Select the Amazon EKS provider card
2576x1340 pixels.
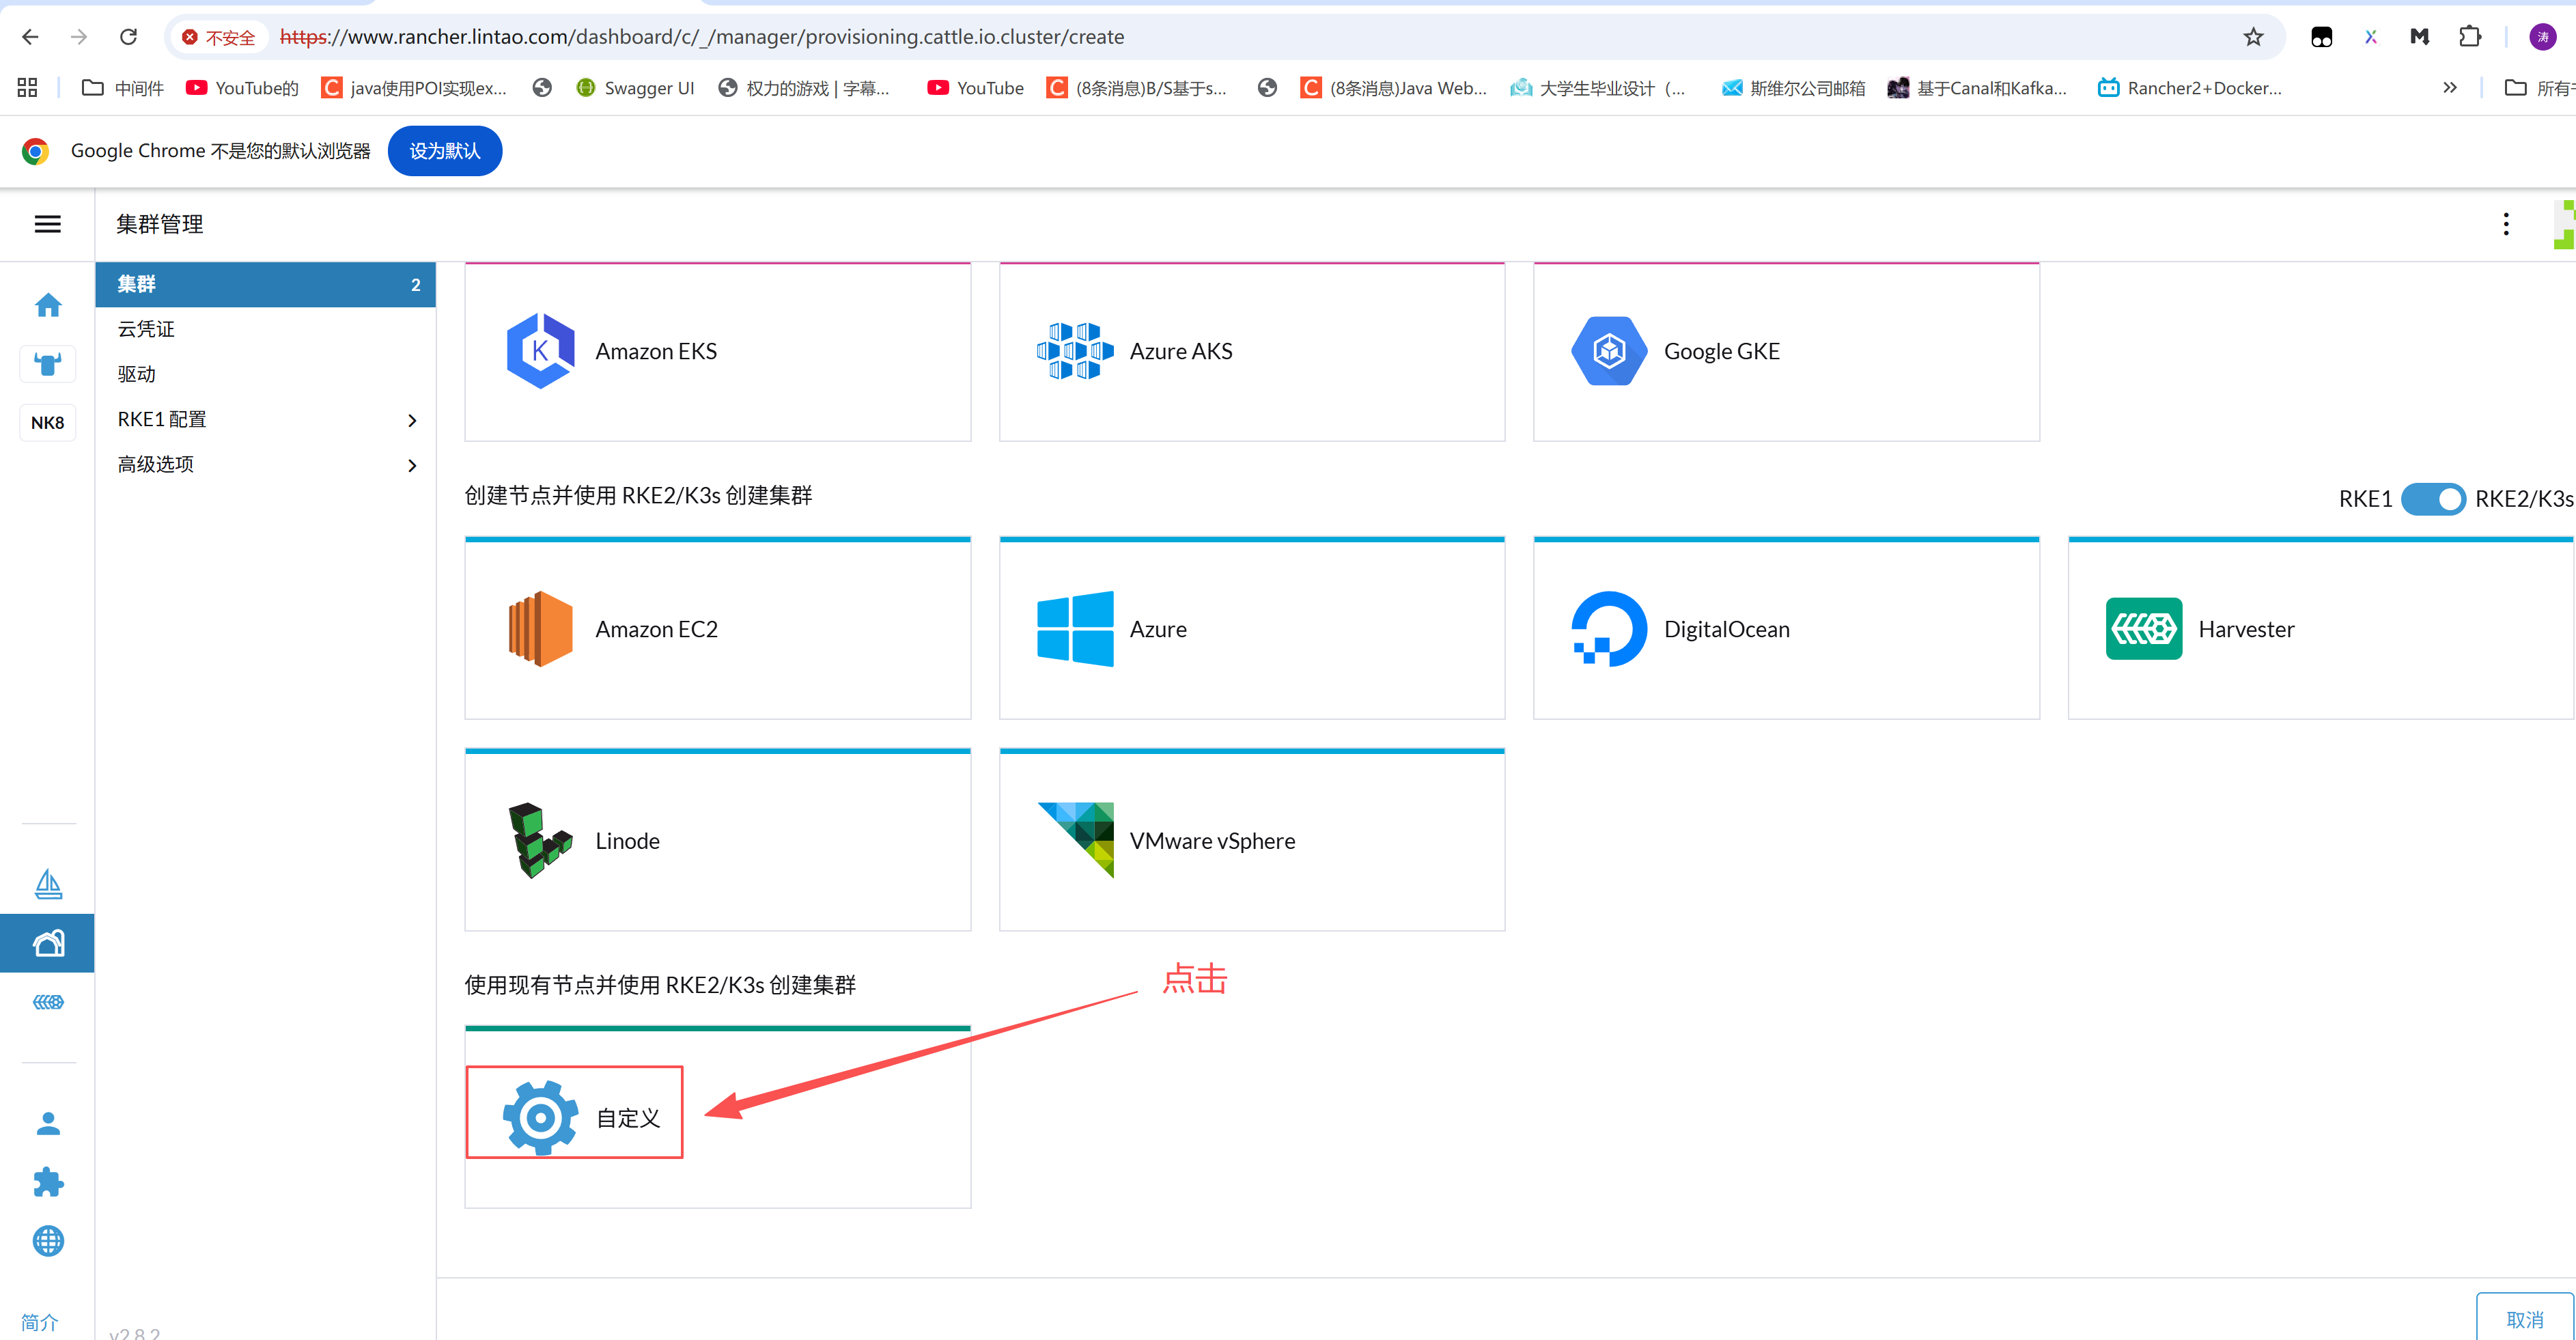click(718, 351)
